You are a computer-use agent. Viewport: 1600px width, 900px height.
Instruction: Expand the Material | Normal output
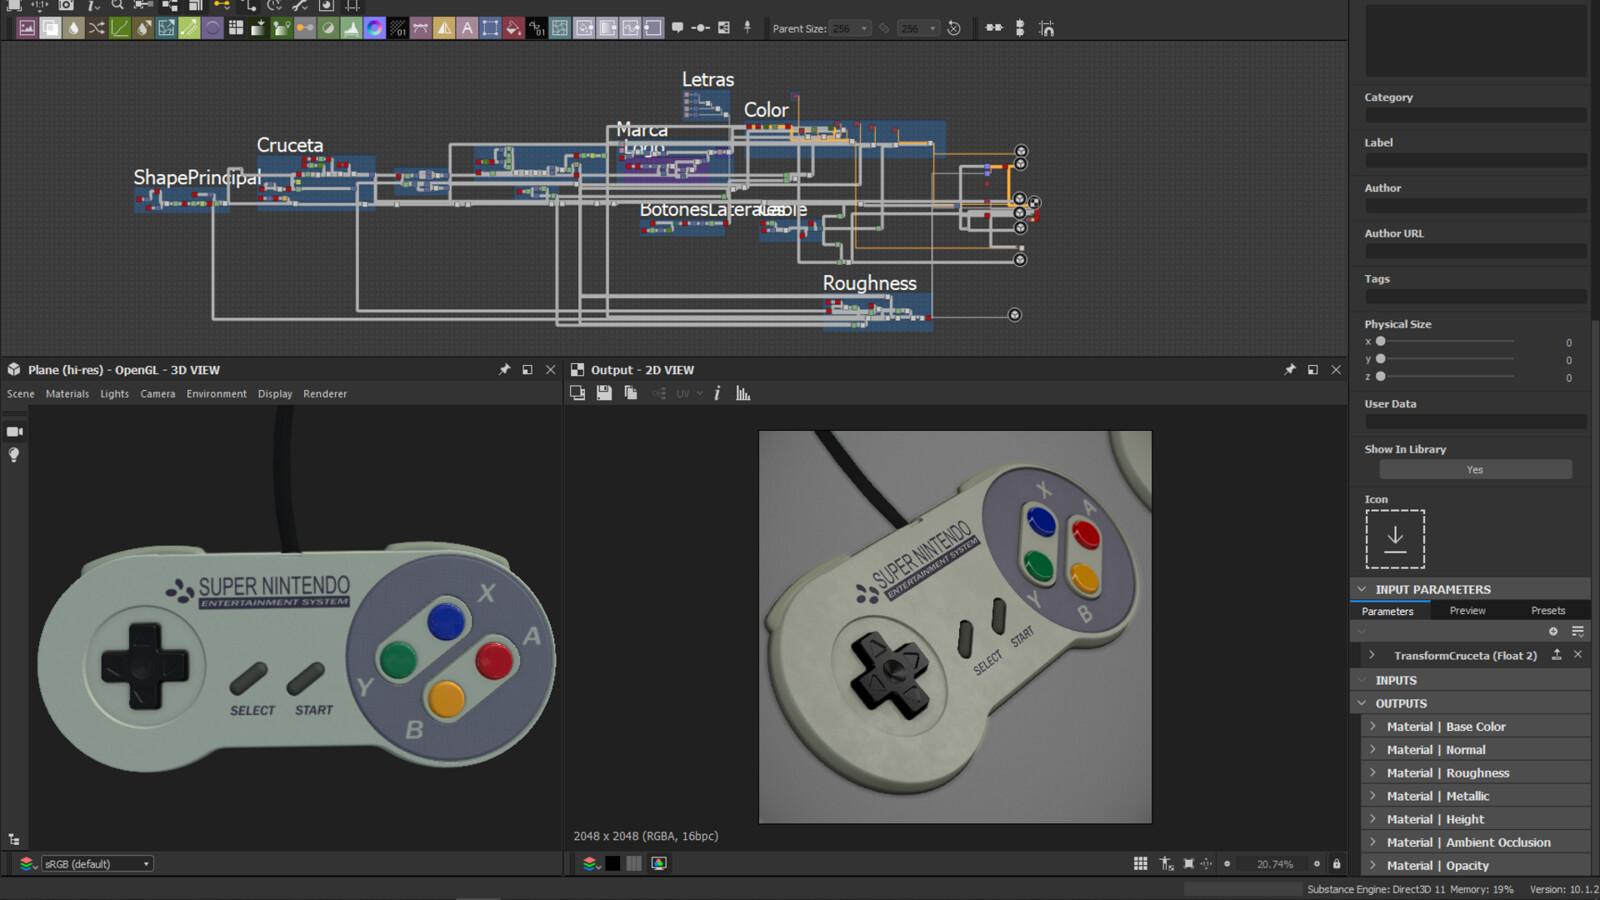click(x=1373, y=750)
